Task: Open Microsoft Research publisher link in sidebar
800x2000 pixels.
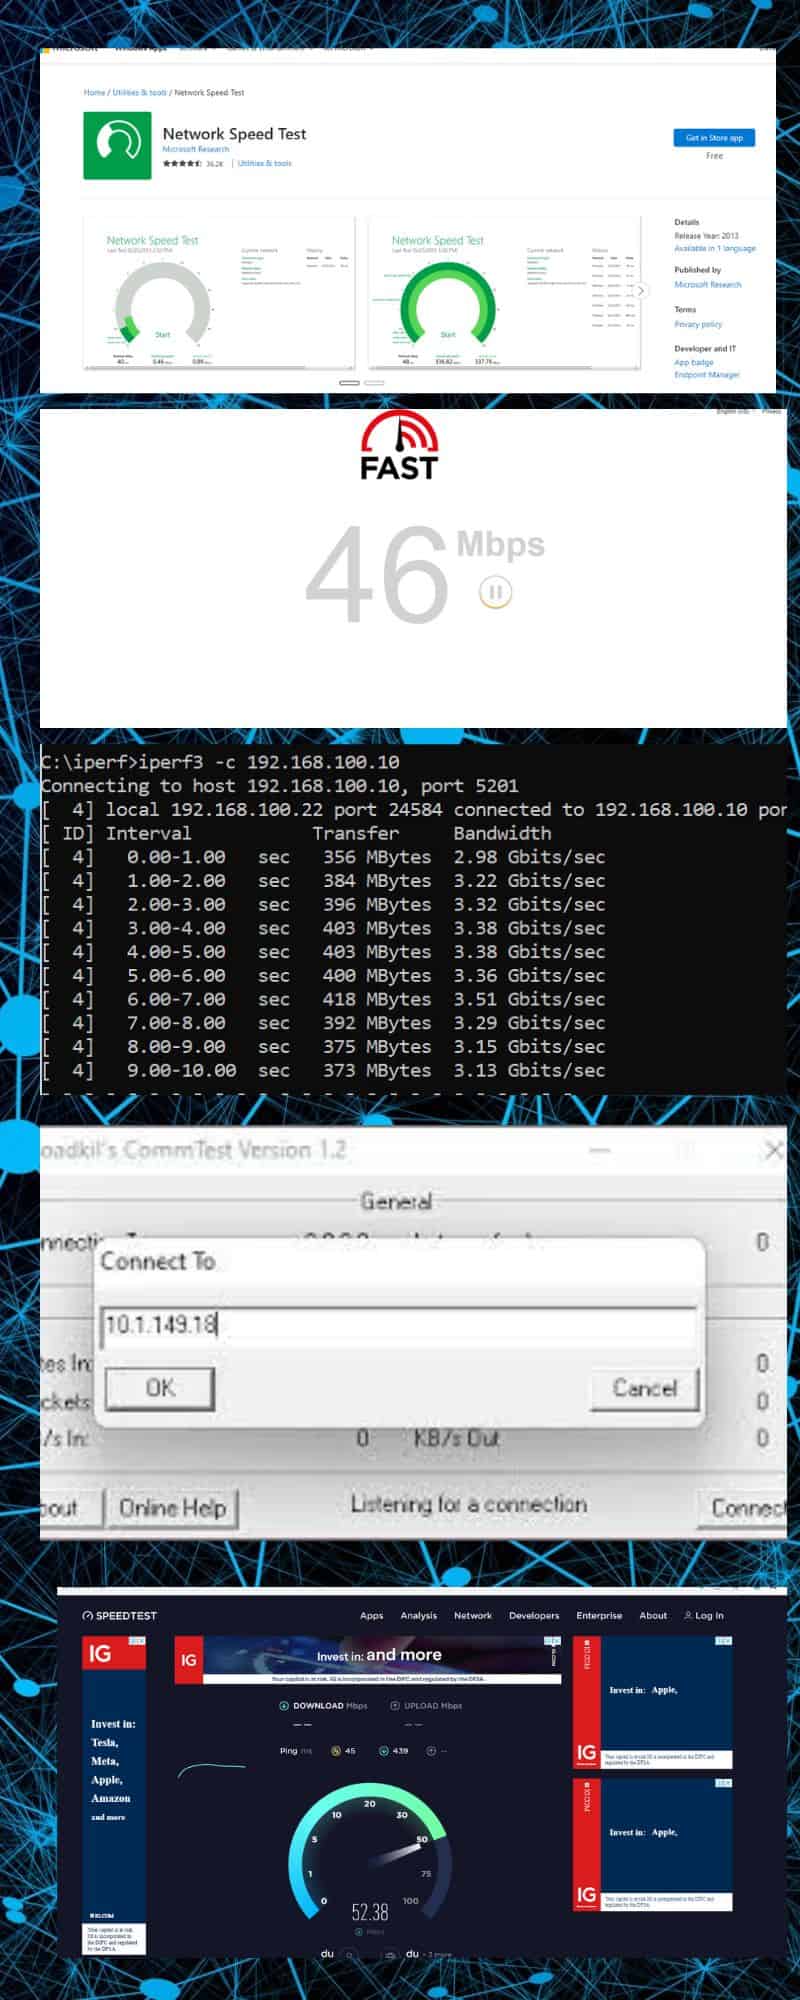Action: pos(708,285)
